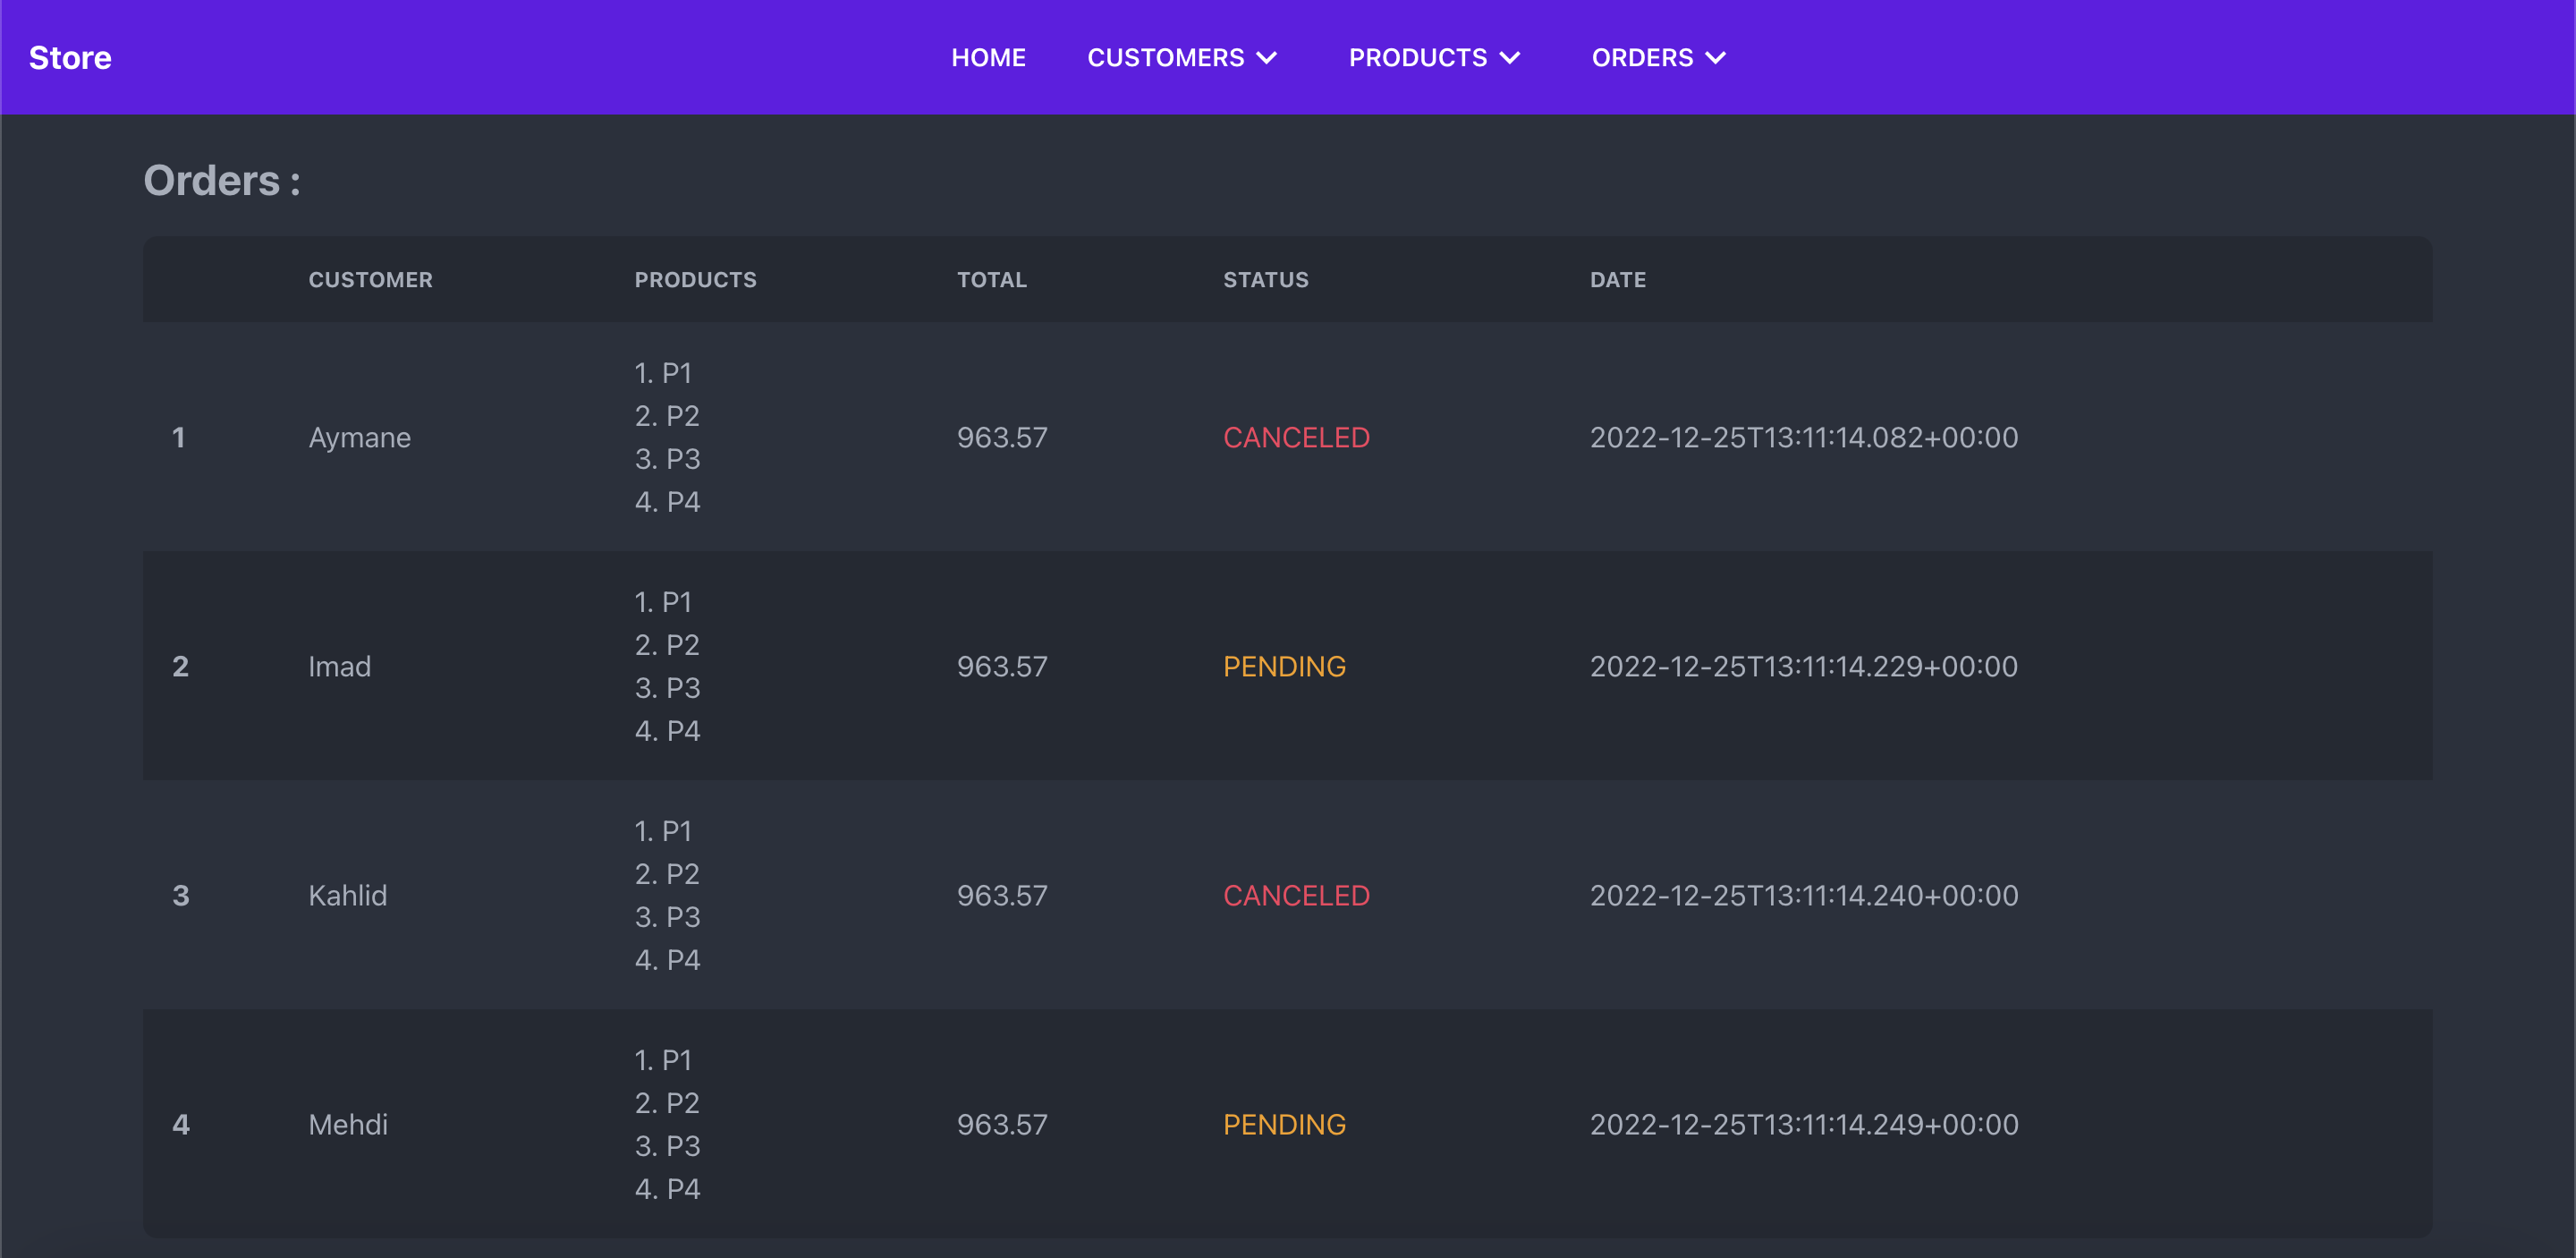Click the order number 2 cell
The width and height of the screenshot is (2576, 1258).
coord(180,666)
